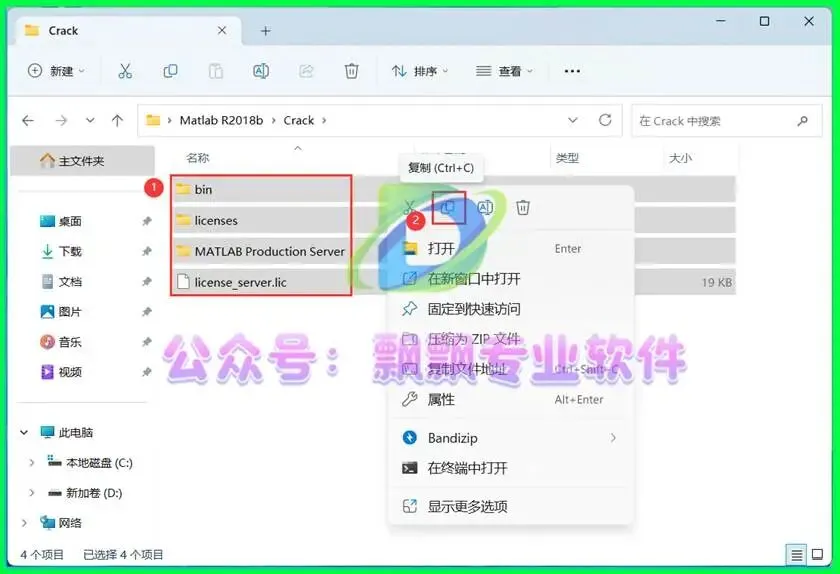Expand the New Volume (D:) node

coord(32,493)
